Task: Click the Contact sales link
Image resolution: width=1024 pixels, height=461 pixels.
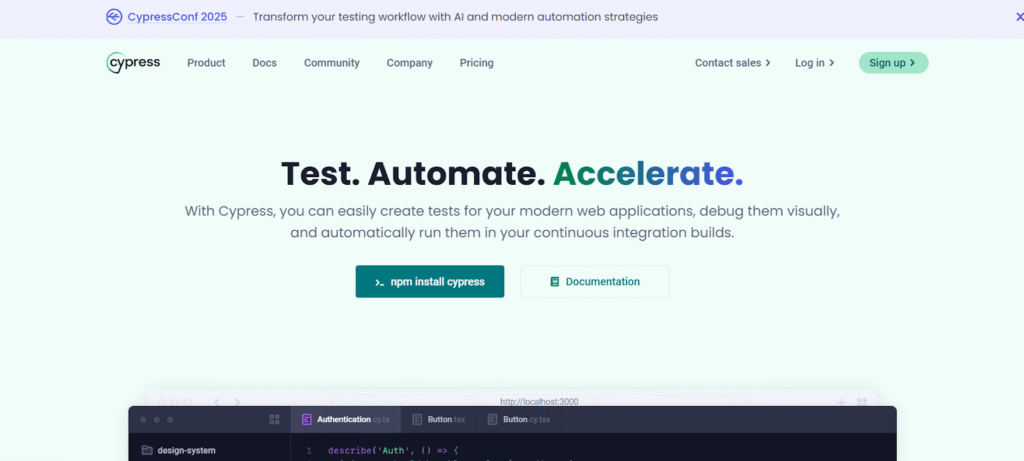Action: point(732,63)
